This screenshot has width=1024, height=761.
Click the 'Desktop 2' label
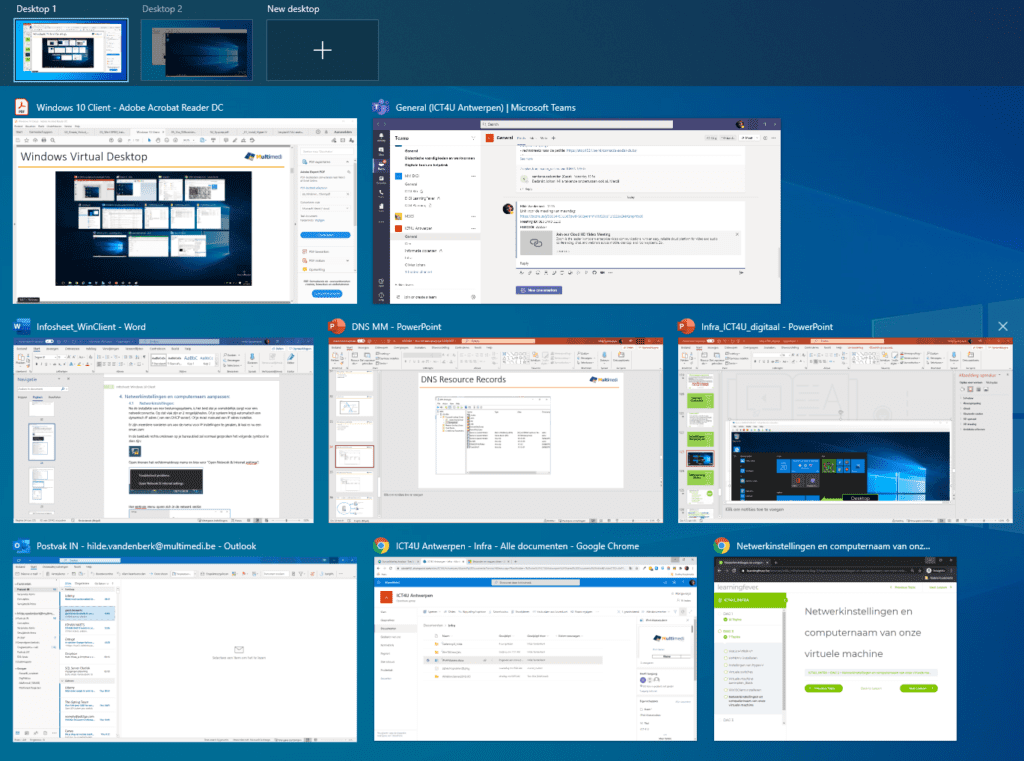pos(162,8)
